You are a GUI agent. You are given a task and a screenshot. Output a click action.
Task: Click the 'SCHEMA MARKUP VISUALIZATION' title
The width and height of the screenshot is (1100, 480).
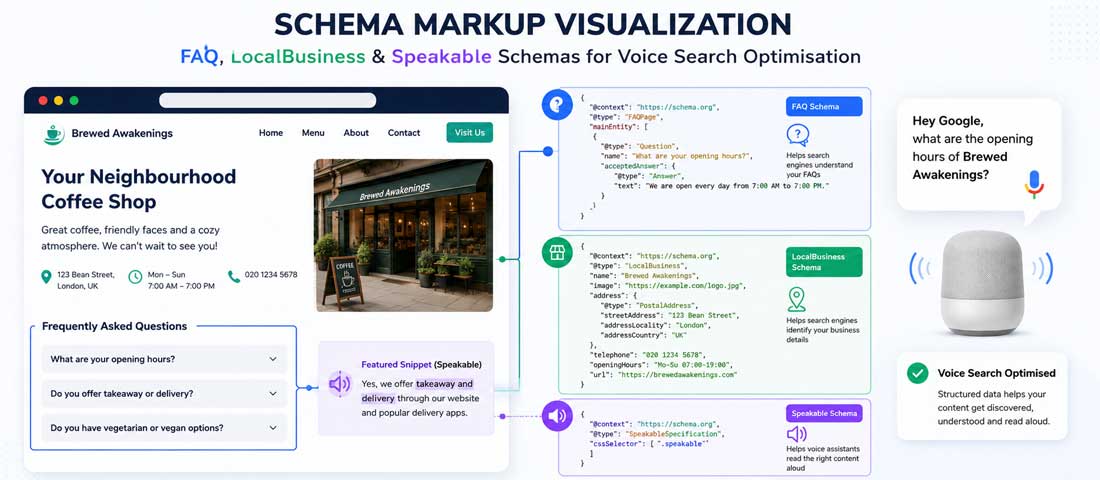click(532, 24)
